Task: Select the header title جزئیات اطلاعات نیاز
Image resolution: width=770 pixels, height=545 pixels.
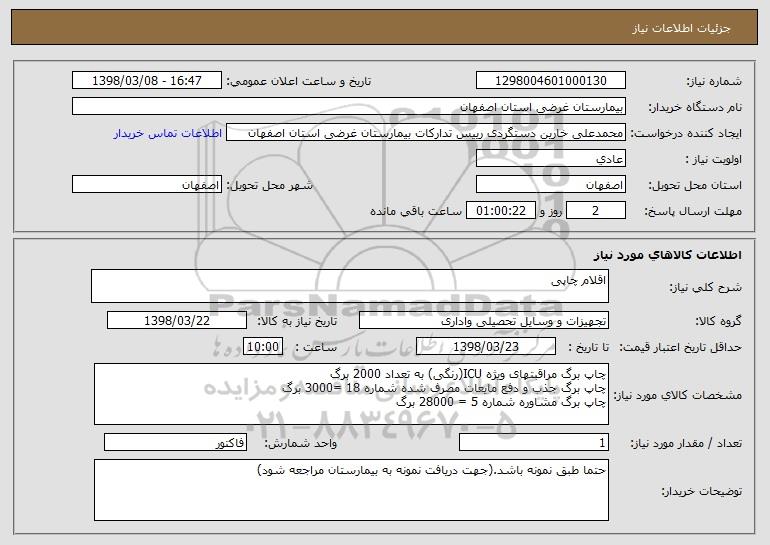Action: click(x=681, y=28)
